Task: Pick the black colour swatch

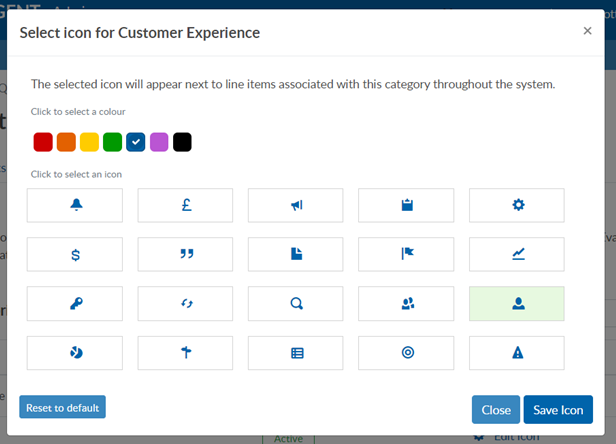Action: click(x=182, y=142)
